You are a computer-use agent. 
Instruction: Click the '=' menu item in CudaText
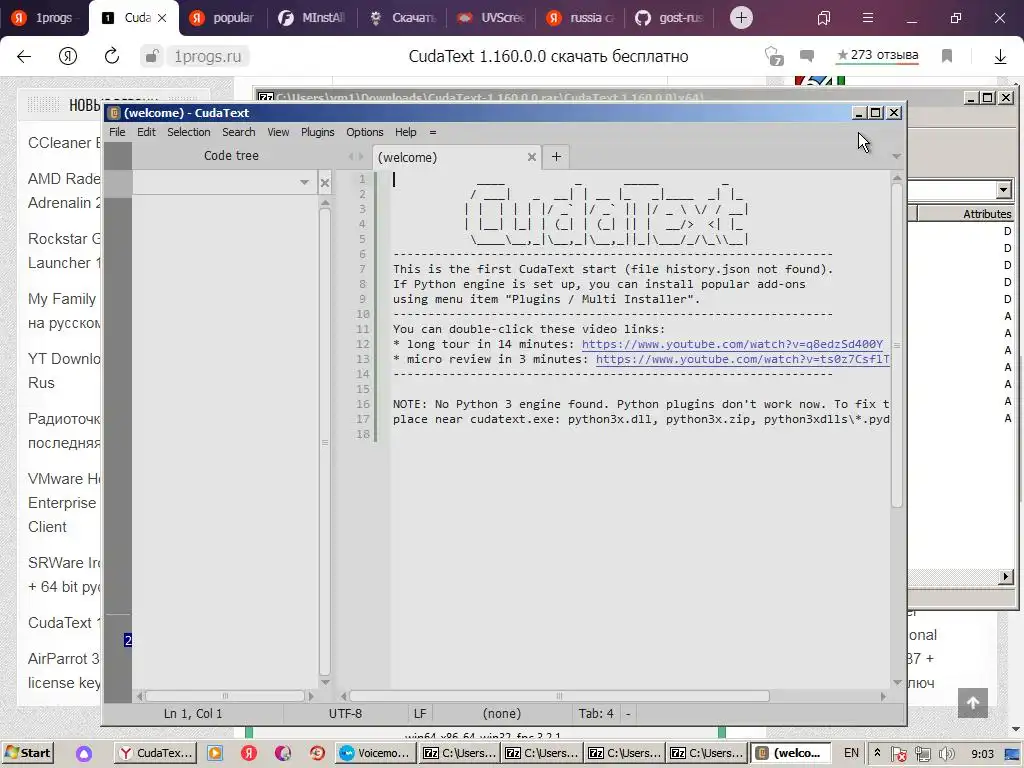point(432,132)
